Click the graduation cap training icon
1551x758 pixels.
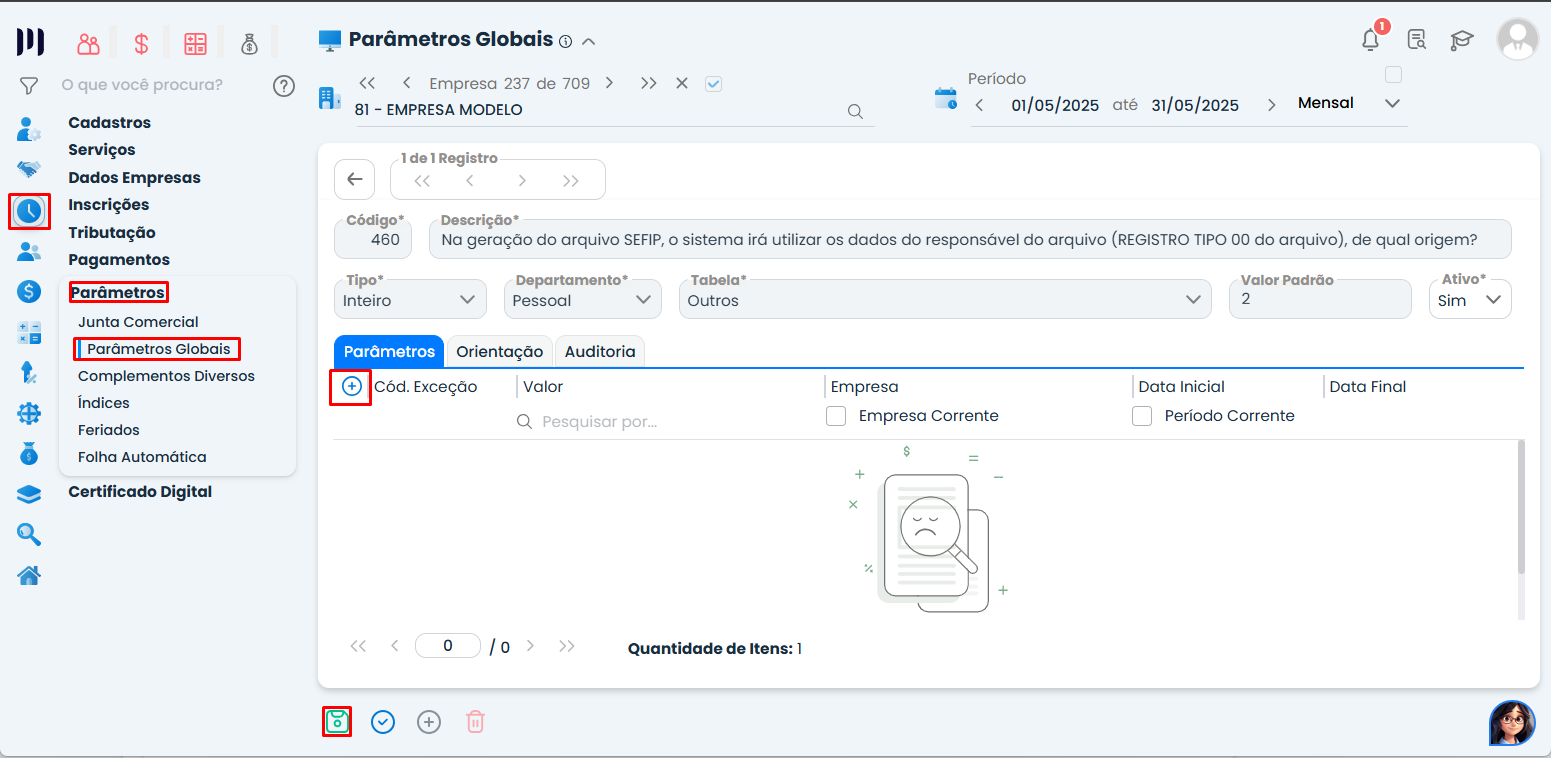coord(1462,40)
